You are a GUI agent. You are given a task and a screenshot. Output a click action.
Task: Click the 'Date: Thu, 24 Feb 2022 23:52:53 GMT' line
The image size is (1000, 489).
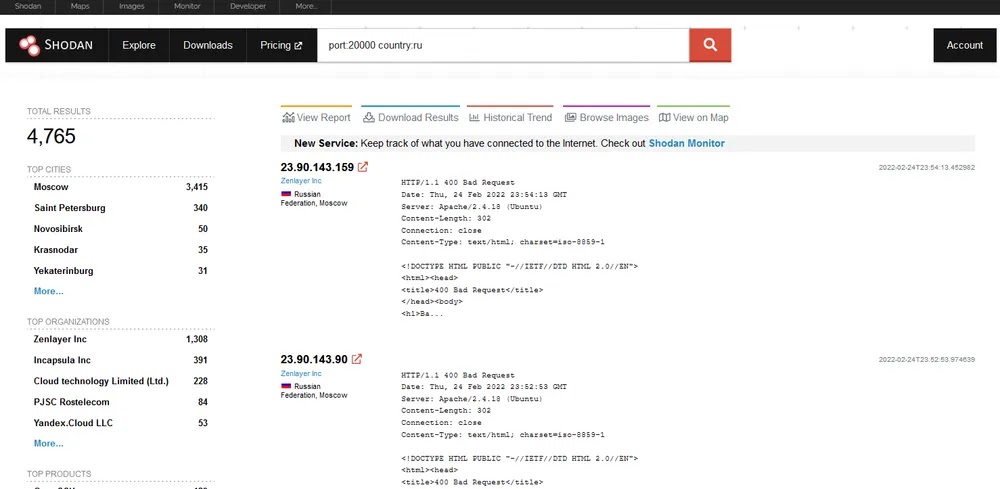coord(484,387)
